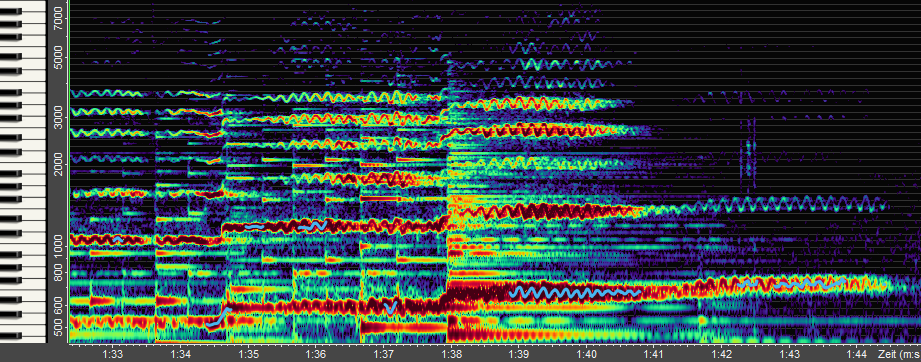
Task: Select the 1:34 time axis marker
Action: (x=180, y=355)
